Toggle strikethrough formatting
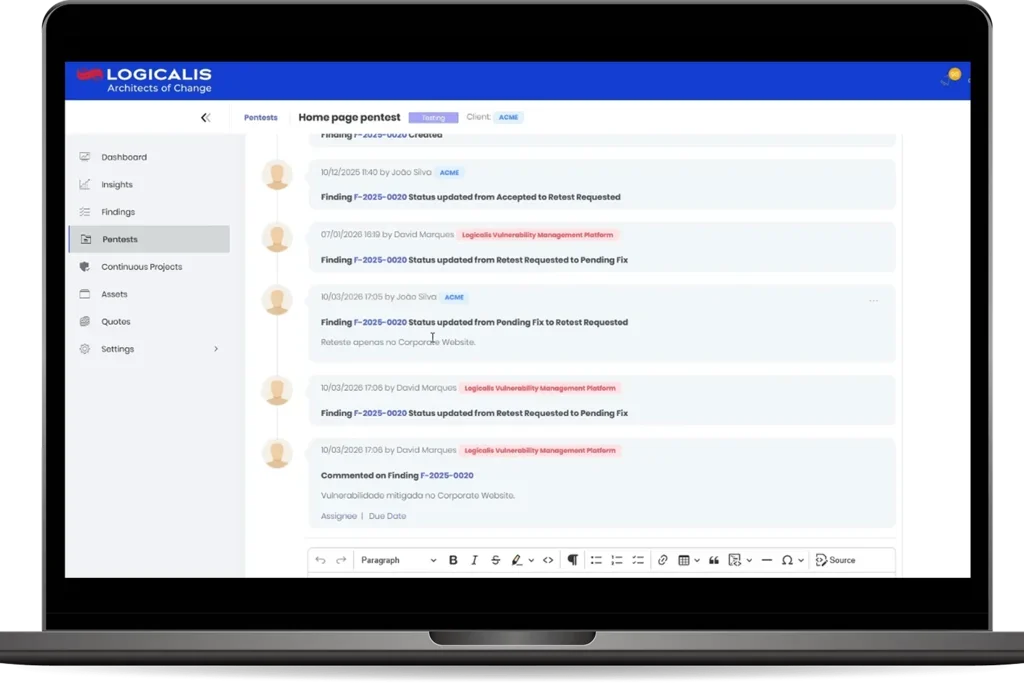 coord(496,560)
